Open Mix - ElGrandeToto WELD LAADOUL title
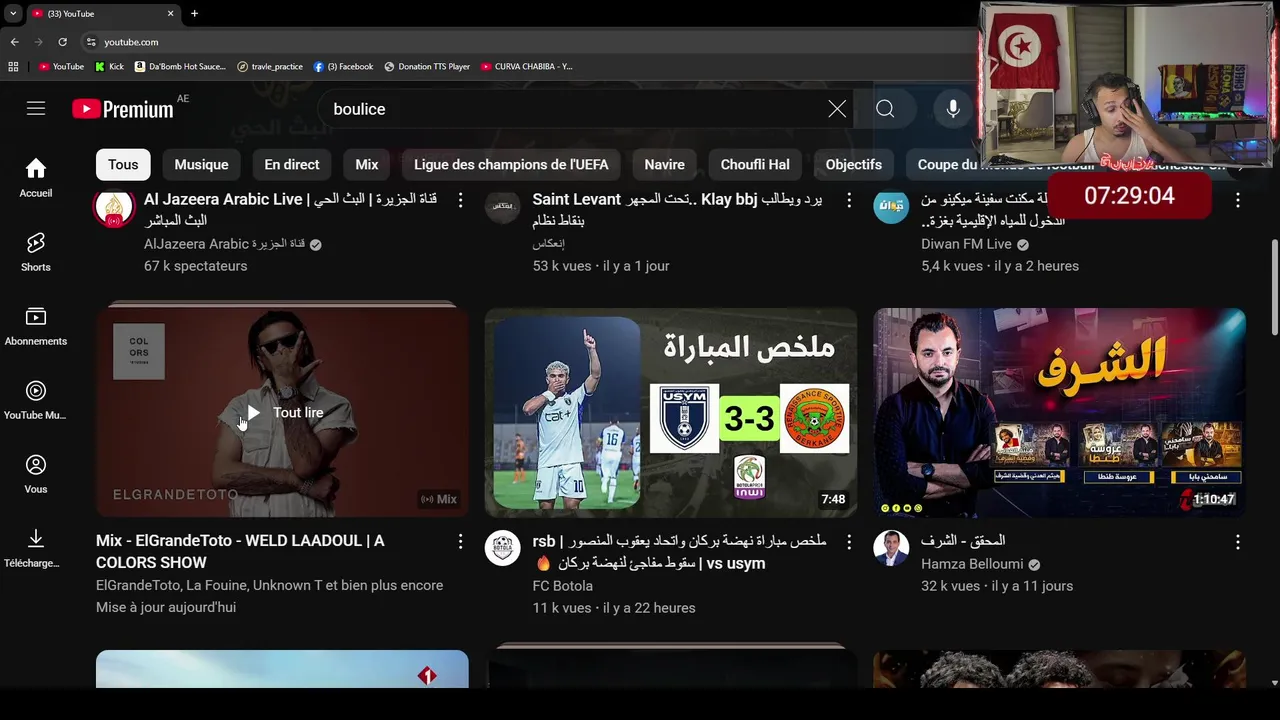1280x720 pixels. click(x=240, y=552)
